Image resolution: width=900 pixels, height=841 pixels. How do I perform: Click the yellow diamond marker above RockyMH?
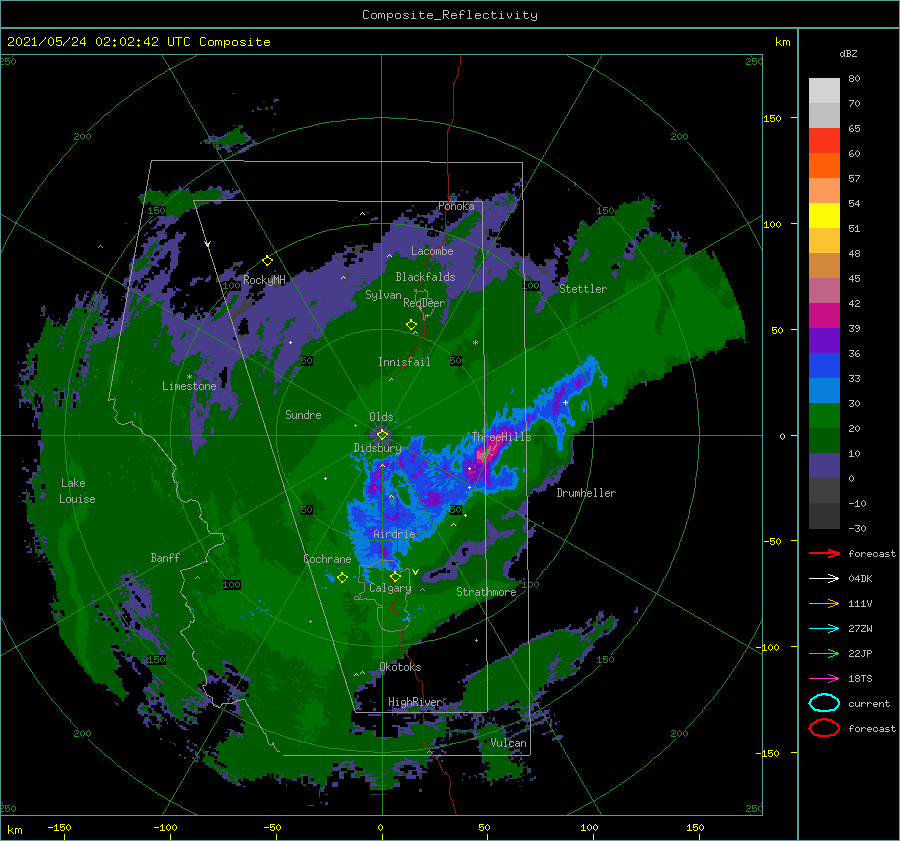coord(267,261)
